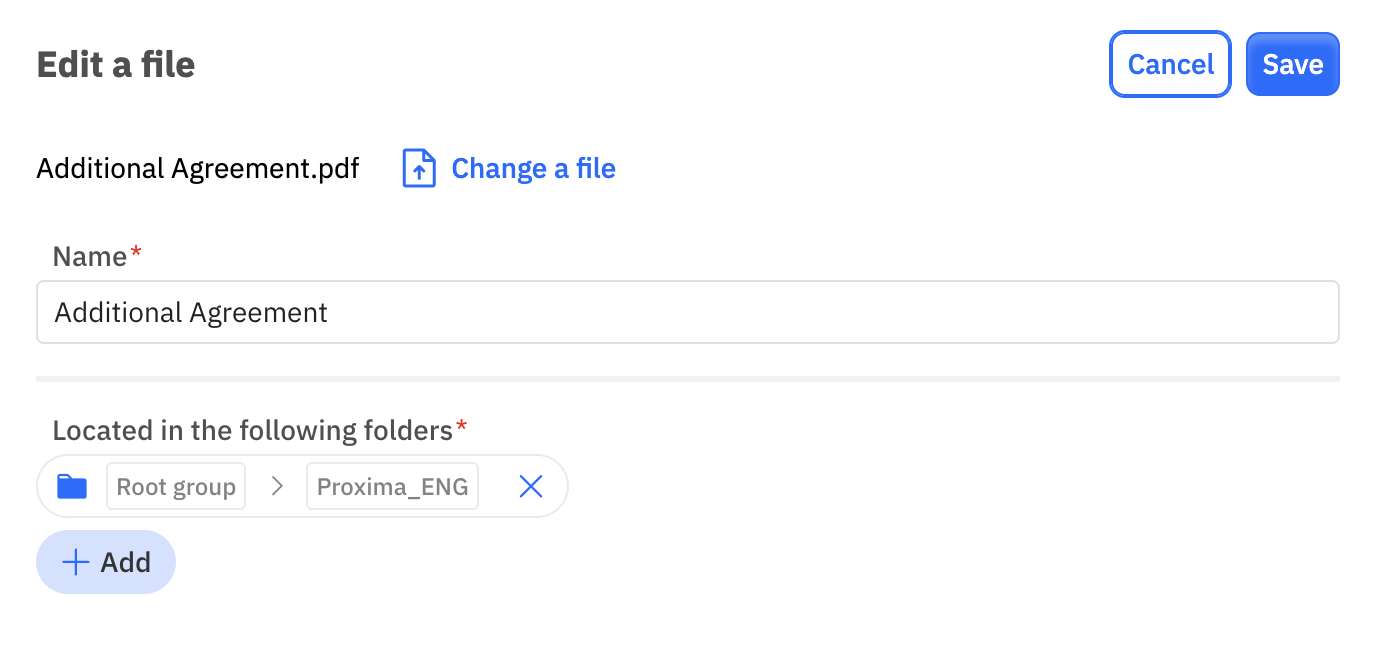Open the Change a file link
This screenshot has height=650, width=1376.
(533, 168)
